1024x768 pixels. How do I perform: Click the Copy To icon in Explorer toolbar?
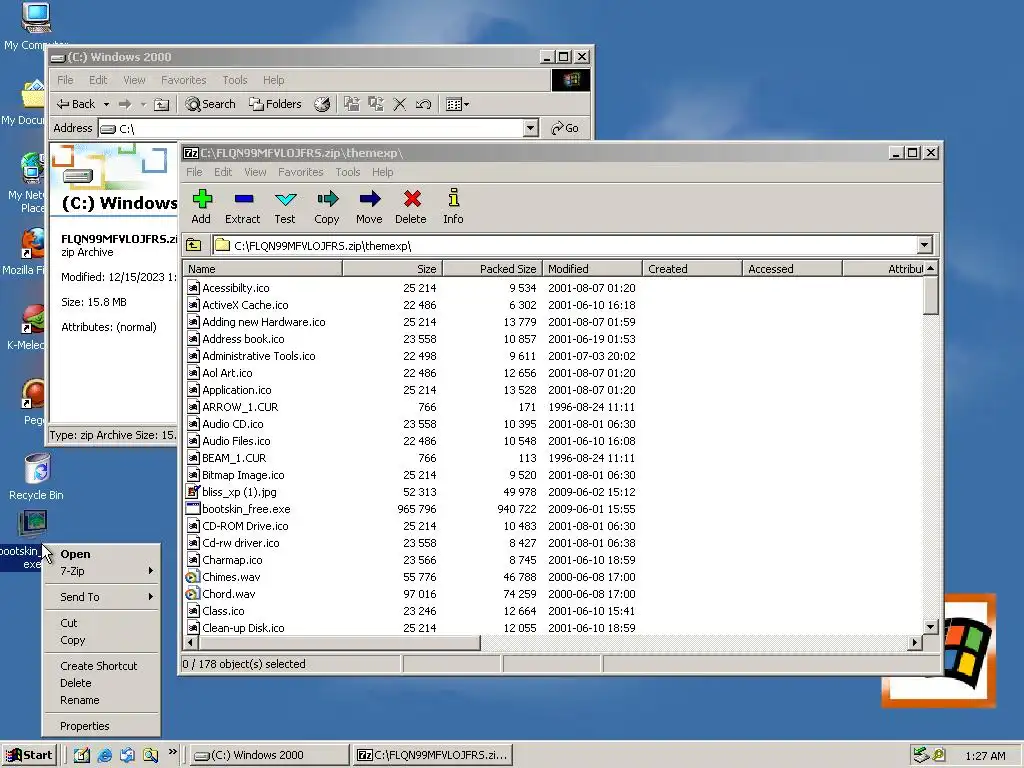(376, 104)
